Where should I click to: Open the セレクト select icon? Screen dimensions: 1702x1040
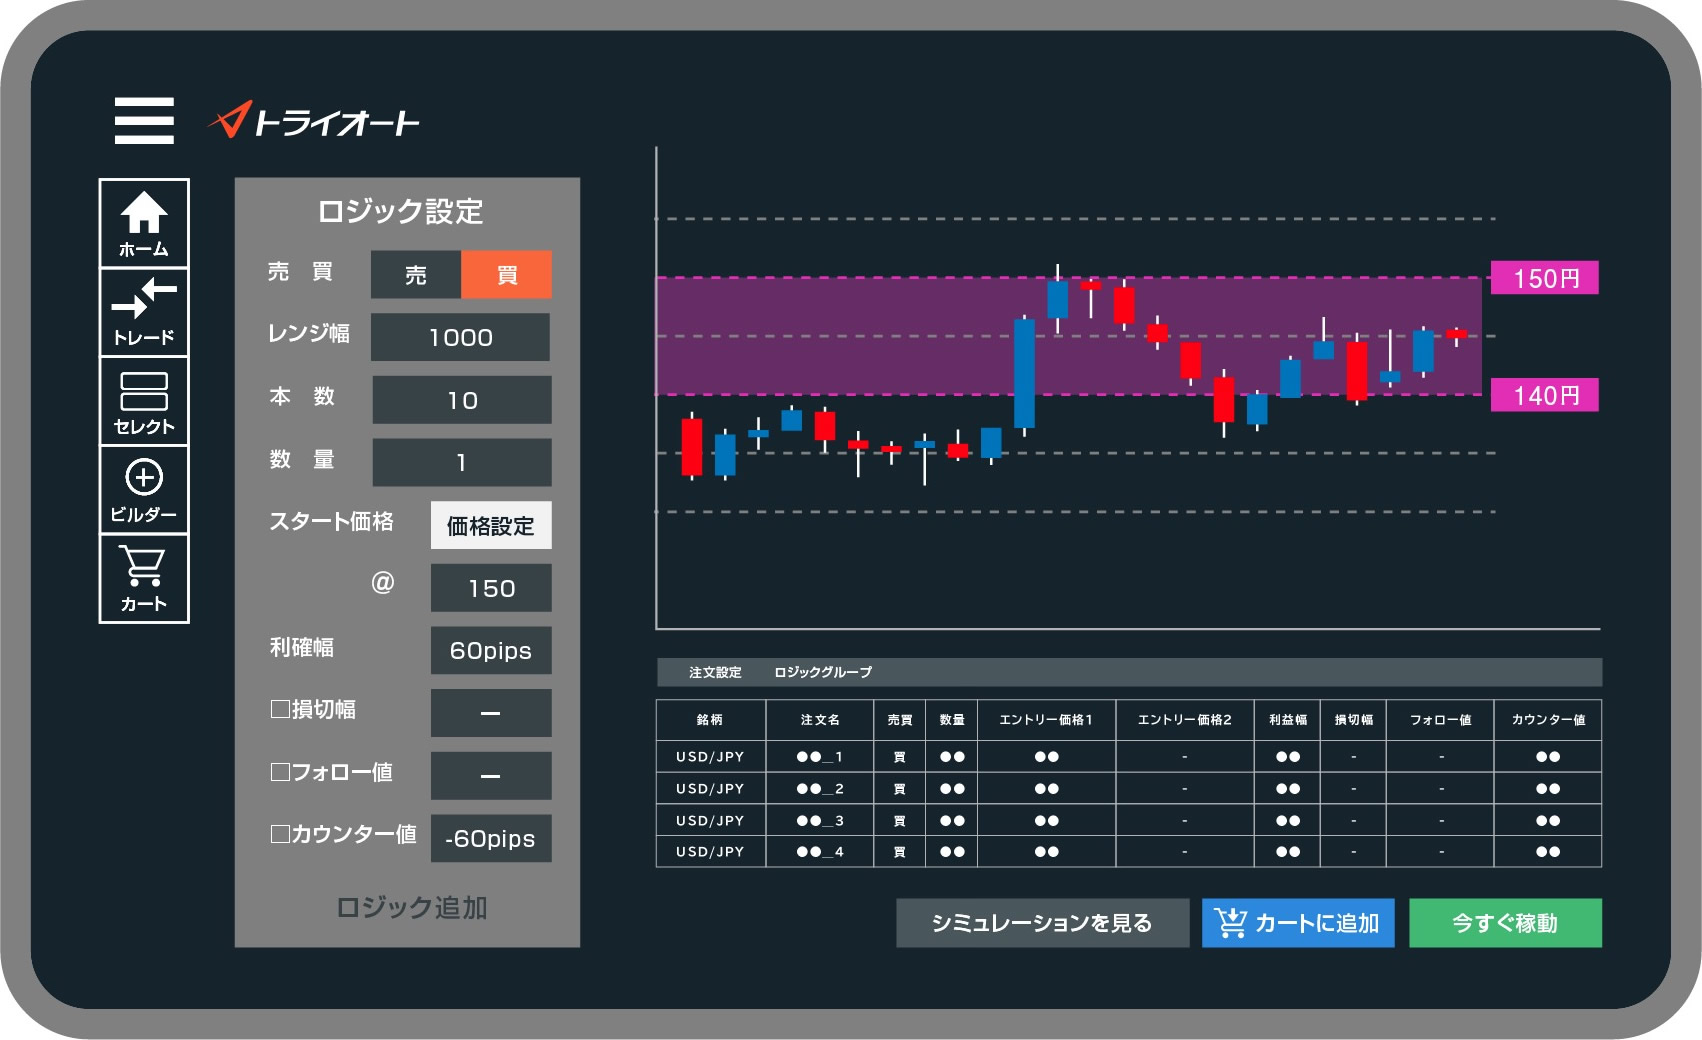(144, 402)
